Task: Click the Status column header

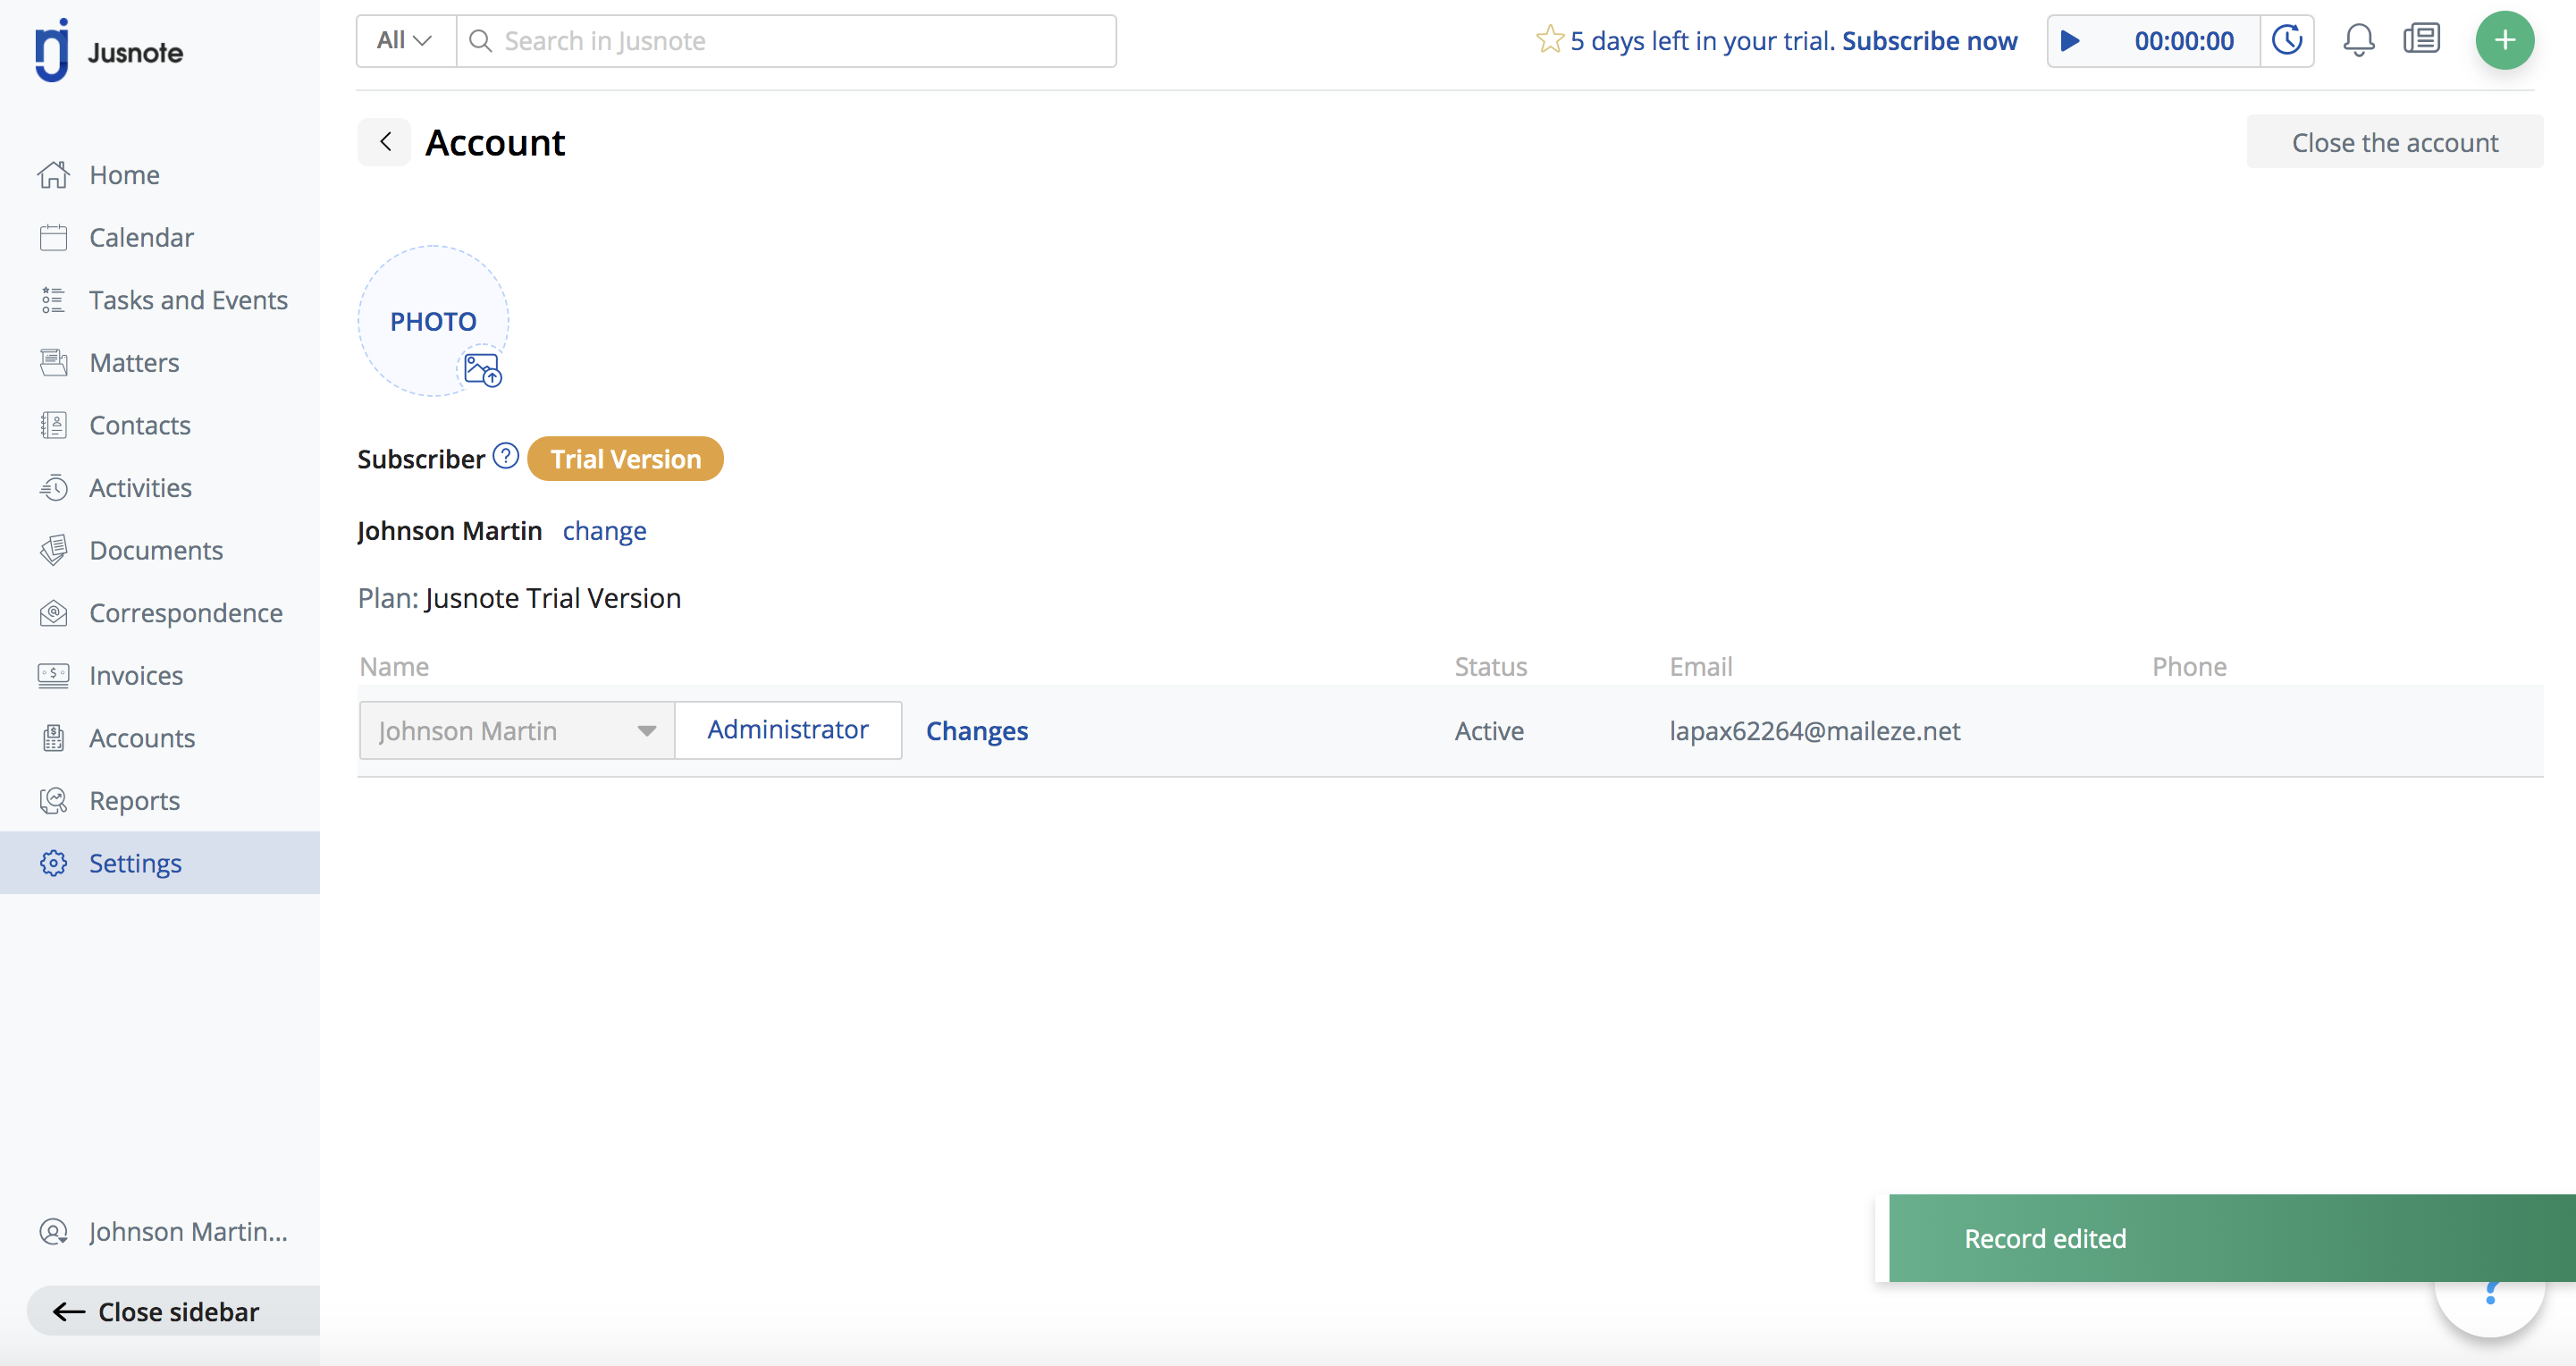Action: [1490, 667]
